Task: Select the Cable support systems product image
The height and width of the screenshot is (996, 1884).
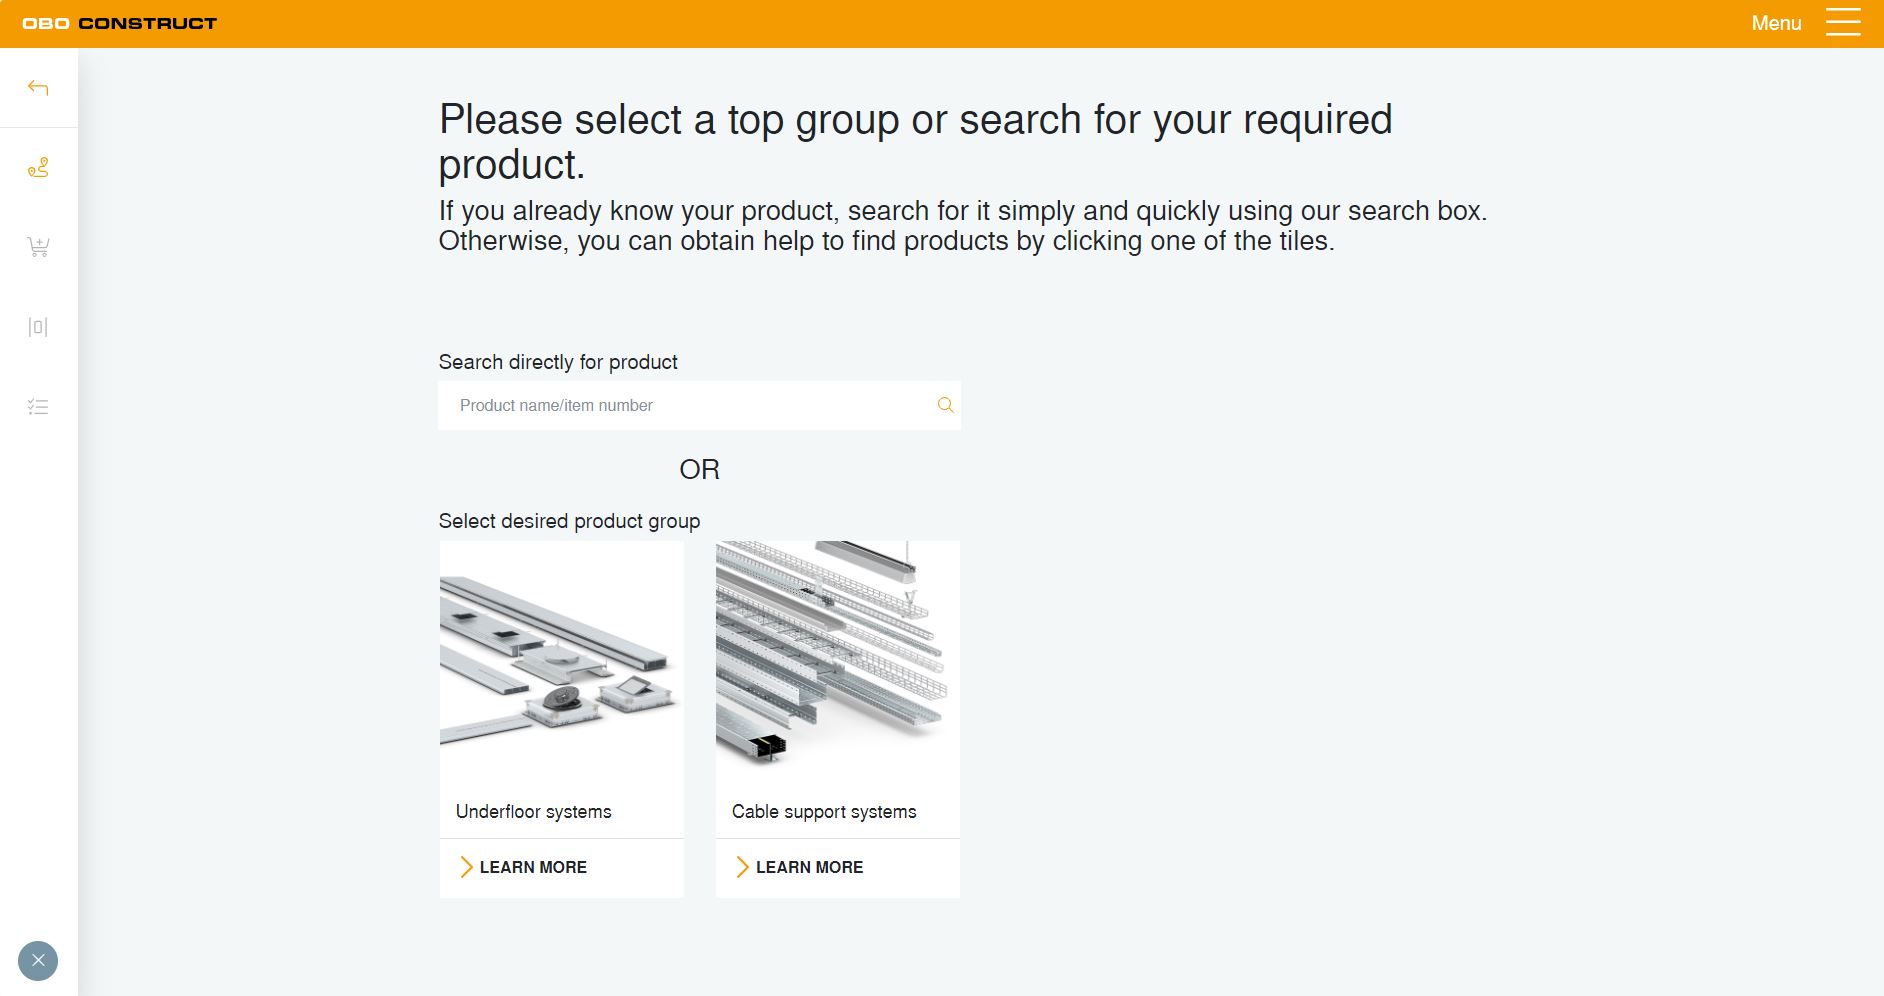Action: point(837,660)
